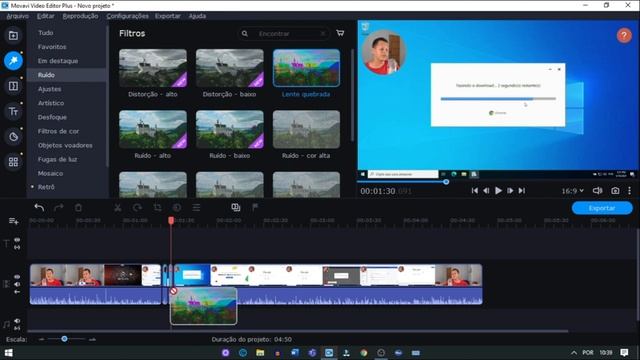Click the preview seek bar handle

(446, 182)
